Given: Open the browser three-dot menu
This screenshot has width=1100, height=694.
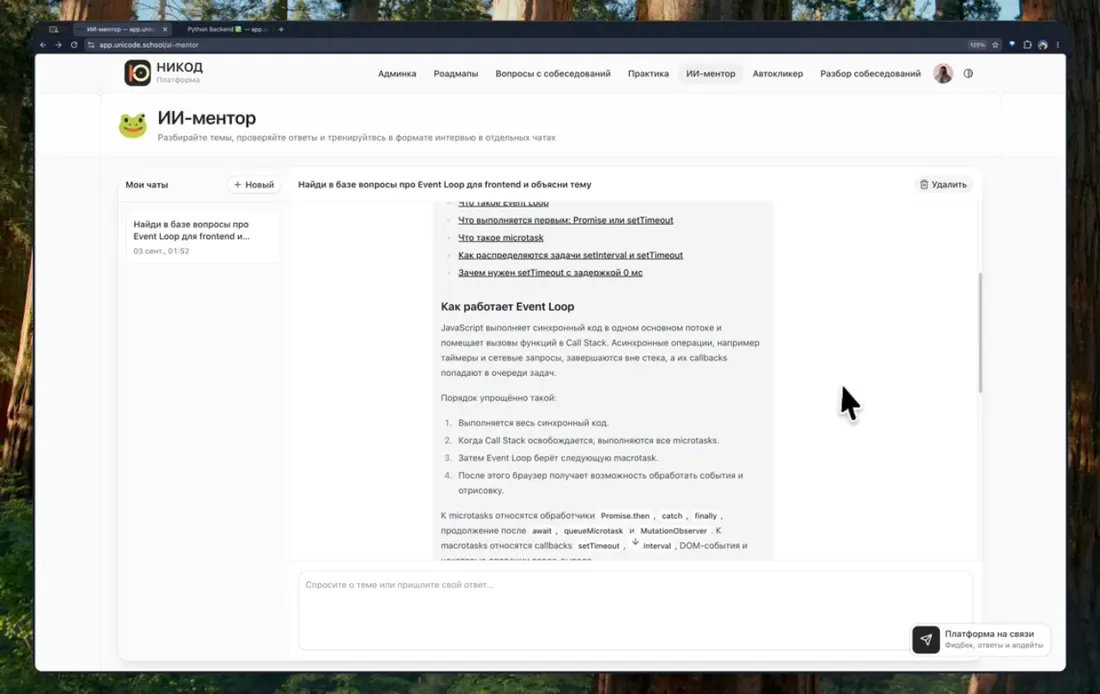Looking at the screenshot, I should 1058,45.
